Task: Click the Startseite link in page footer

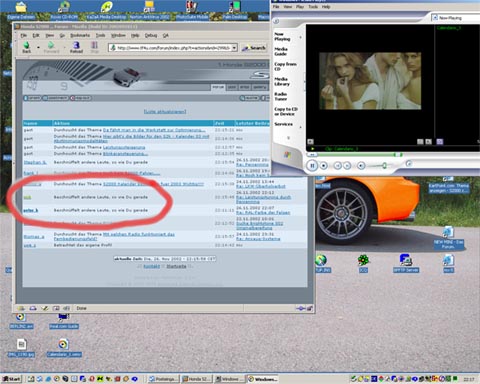Action: pyautogui.click(x=176, y=266)
